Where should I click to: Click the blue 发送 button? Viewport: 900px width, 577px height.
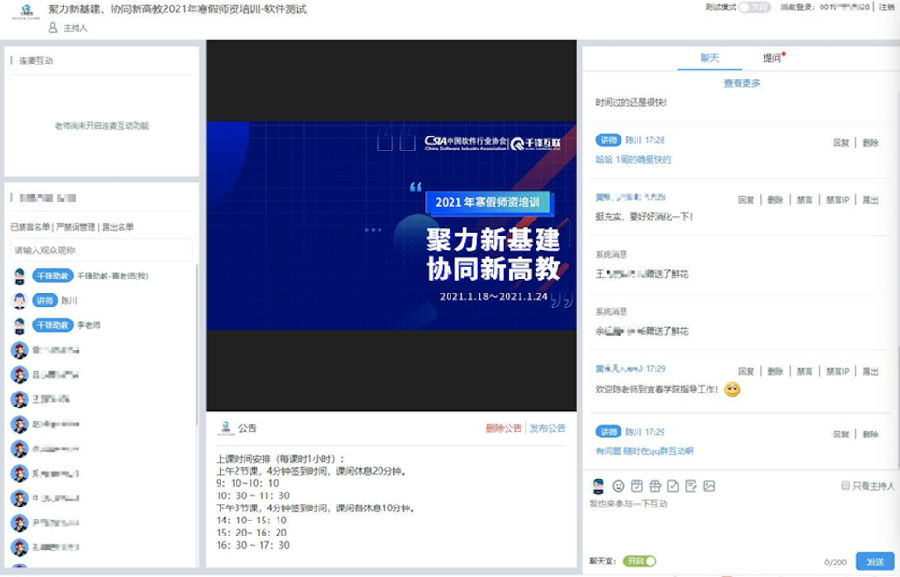click(x=875, y=561)
